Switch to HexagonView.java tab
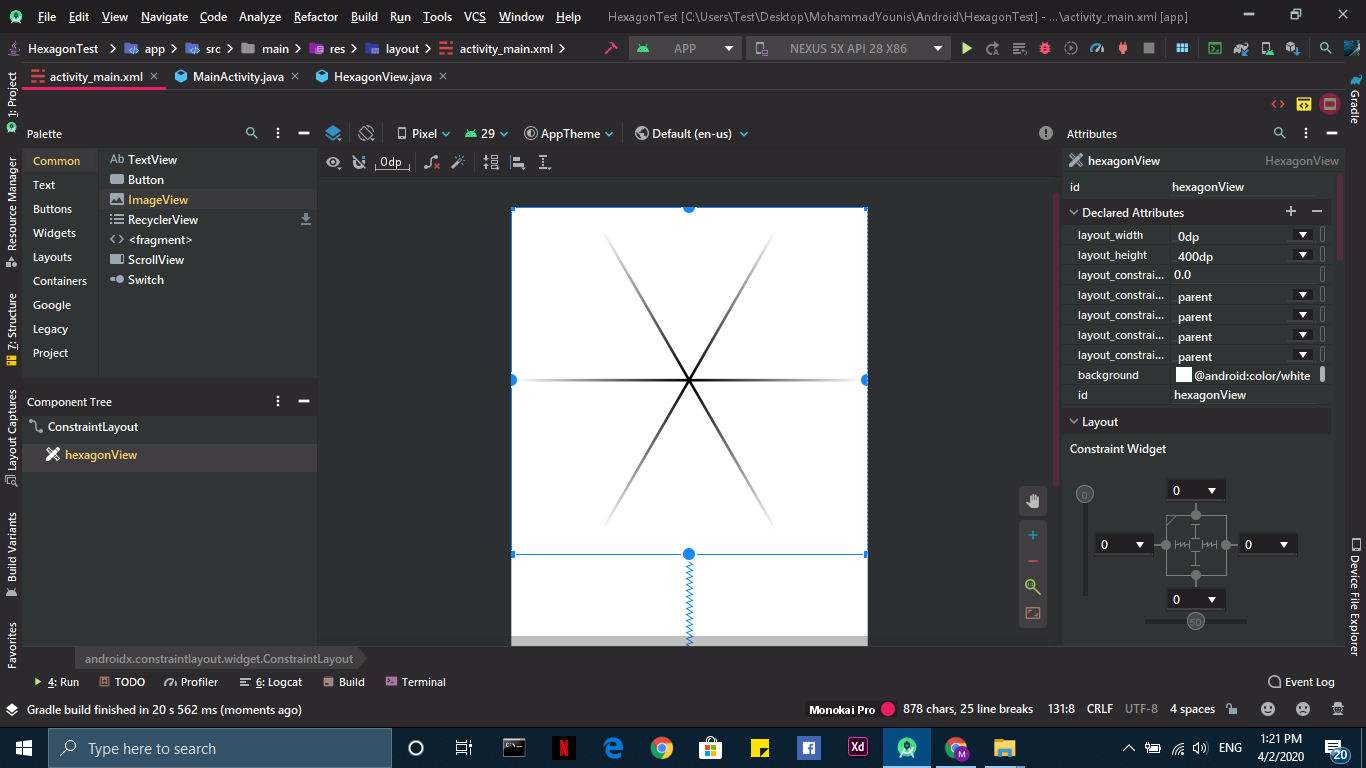The width and height of the screenshot is (1366, 768). (382, 77)
